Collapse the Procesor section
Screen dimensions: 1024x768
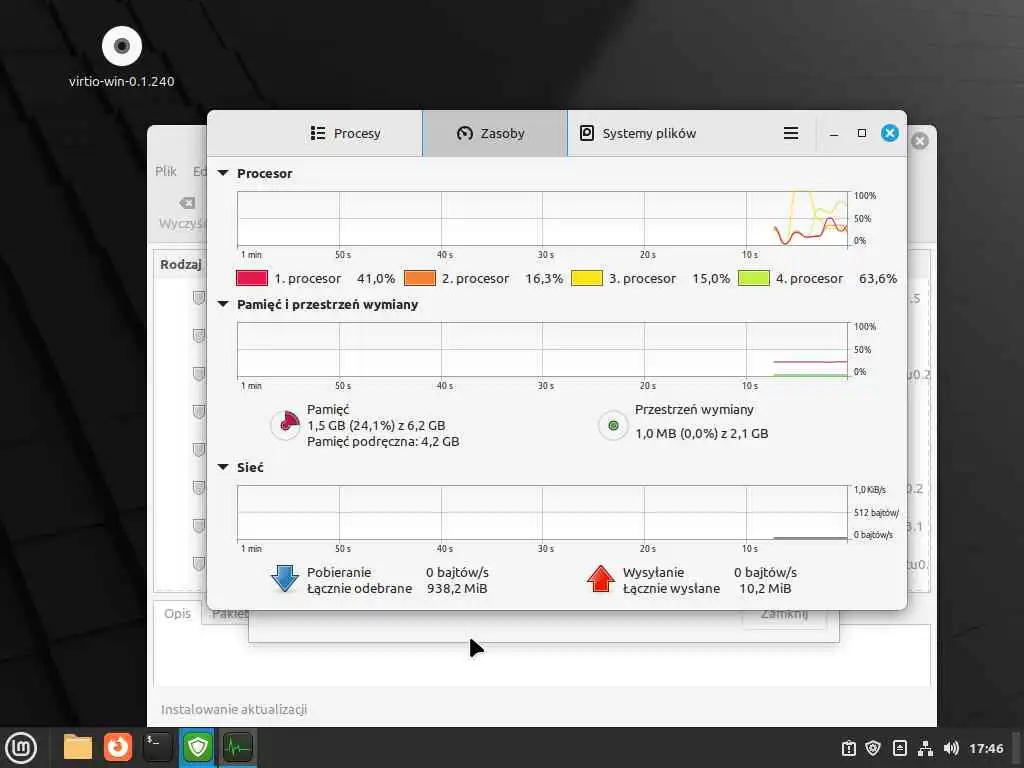point(223,173)
